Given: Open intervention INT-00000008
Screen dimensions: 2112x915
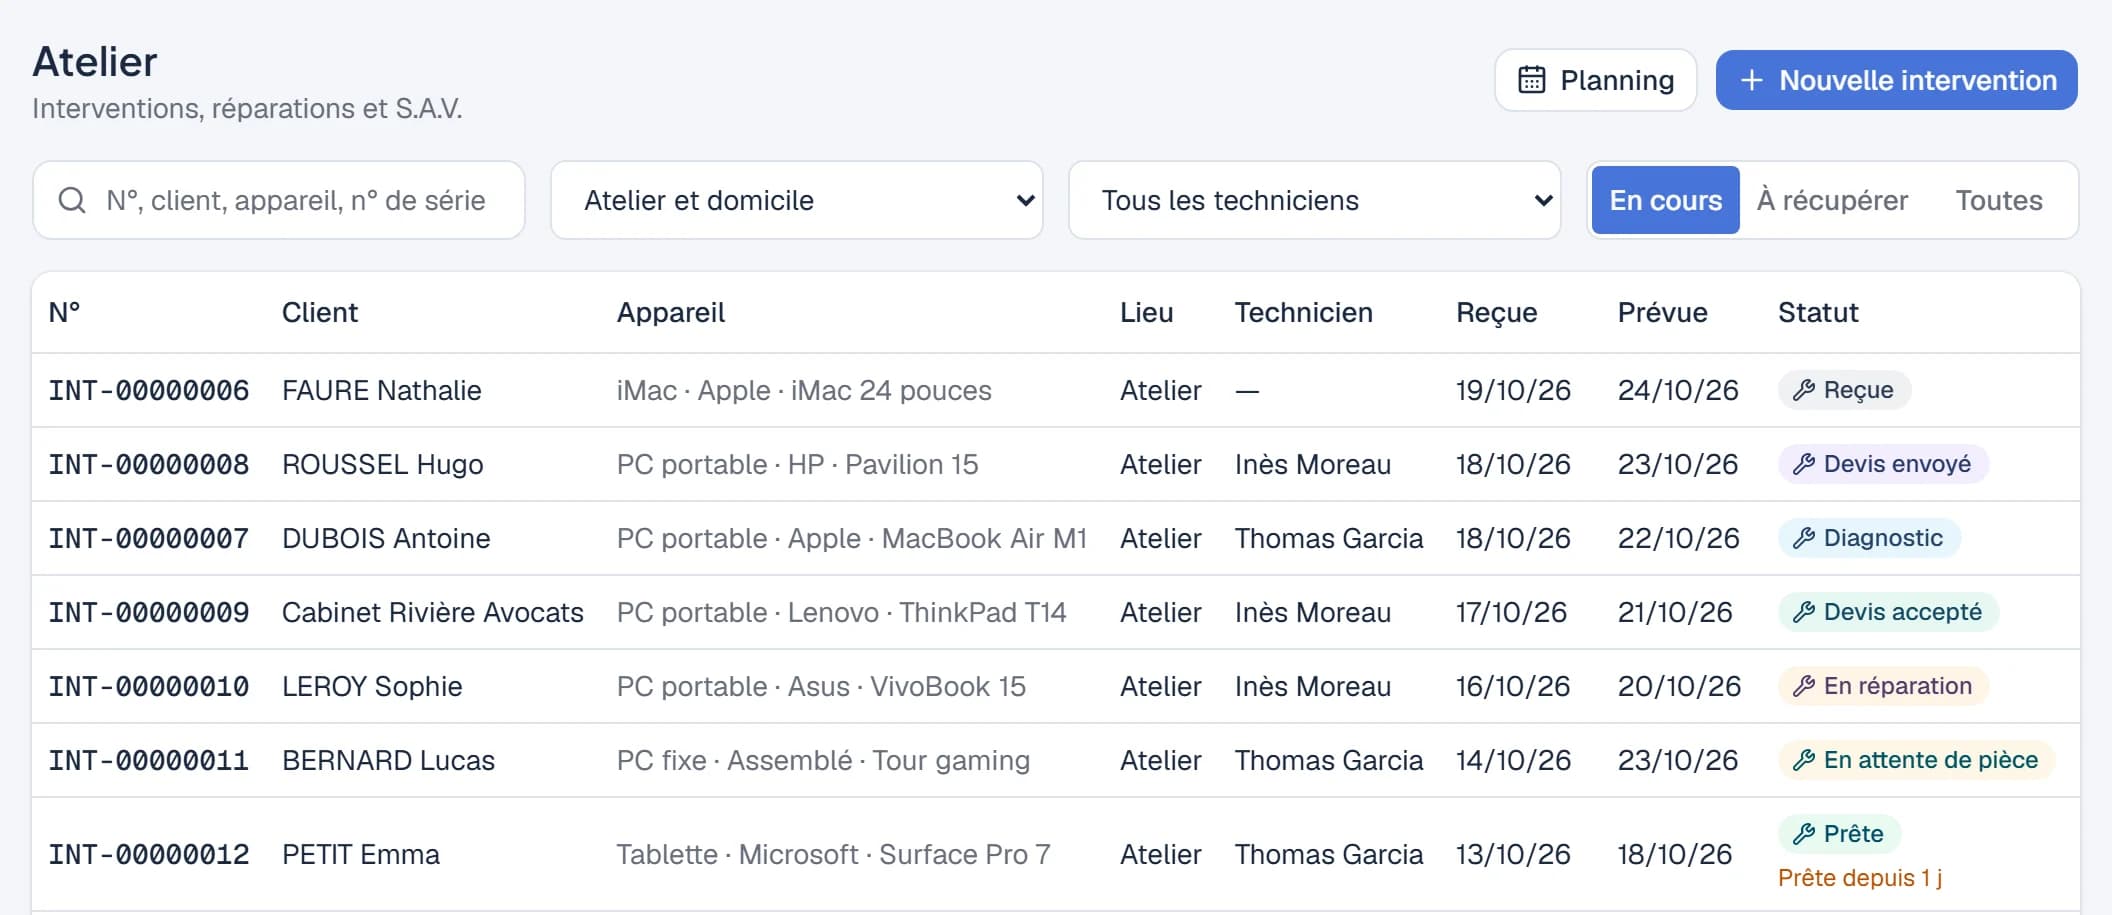Looking at the screenshot, I should 149,464.
